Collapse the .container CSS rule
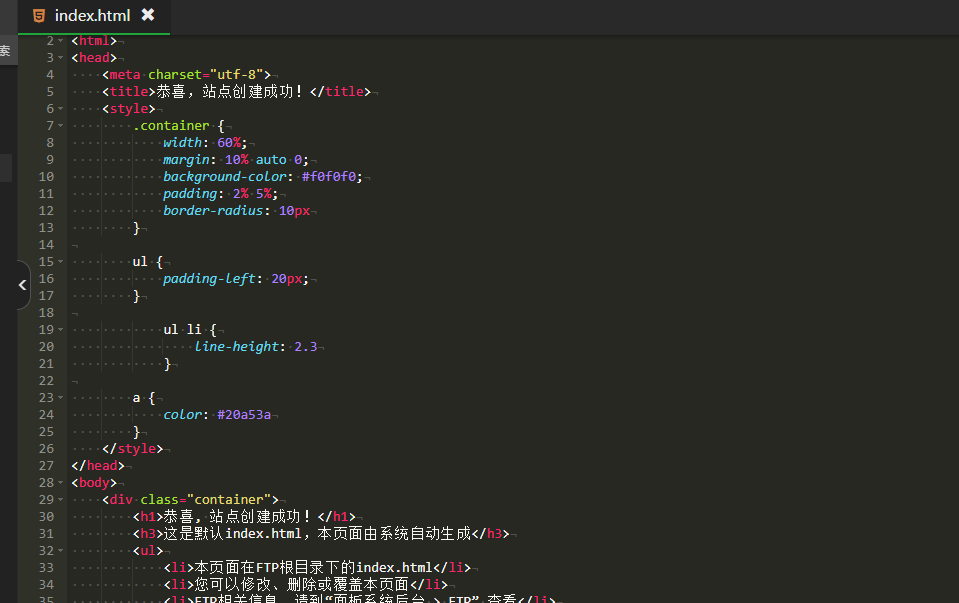The width and height of the screenshot is (959, 603). point(61,125)
